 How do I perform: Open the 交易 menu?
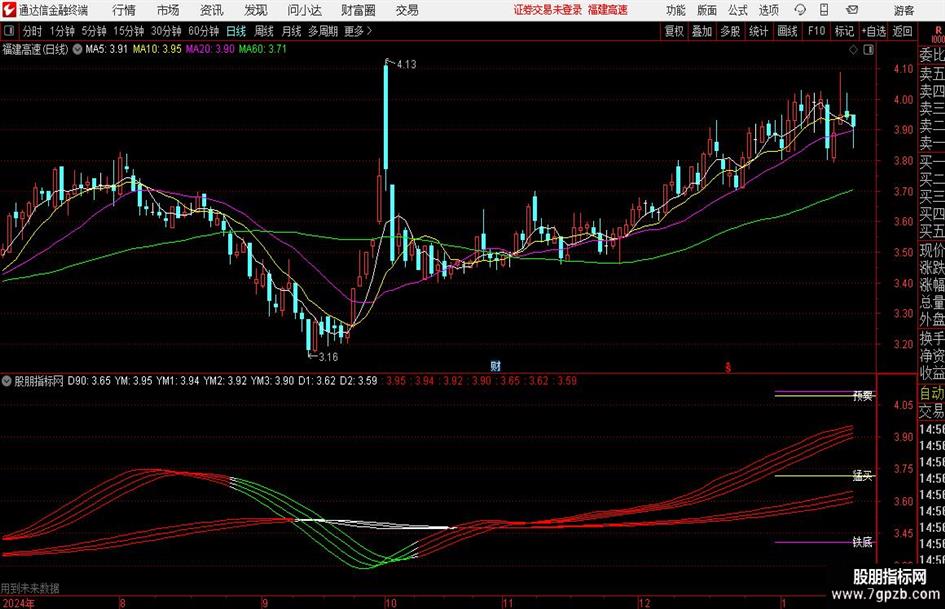[x=407, y=10]
